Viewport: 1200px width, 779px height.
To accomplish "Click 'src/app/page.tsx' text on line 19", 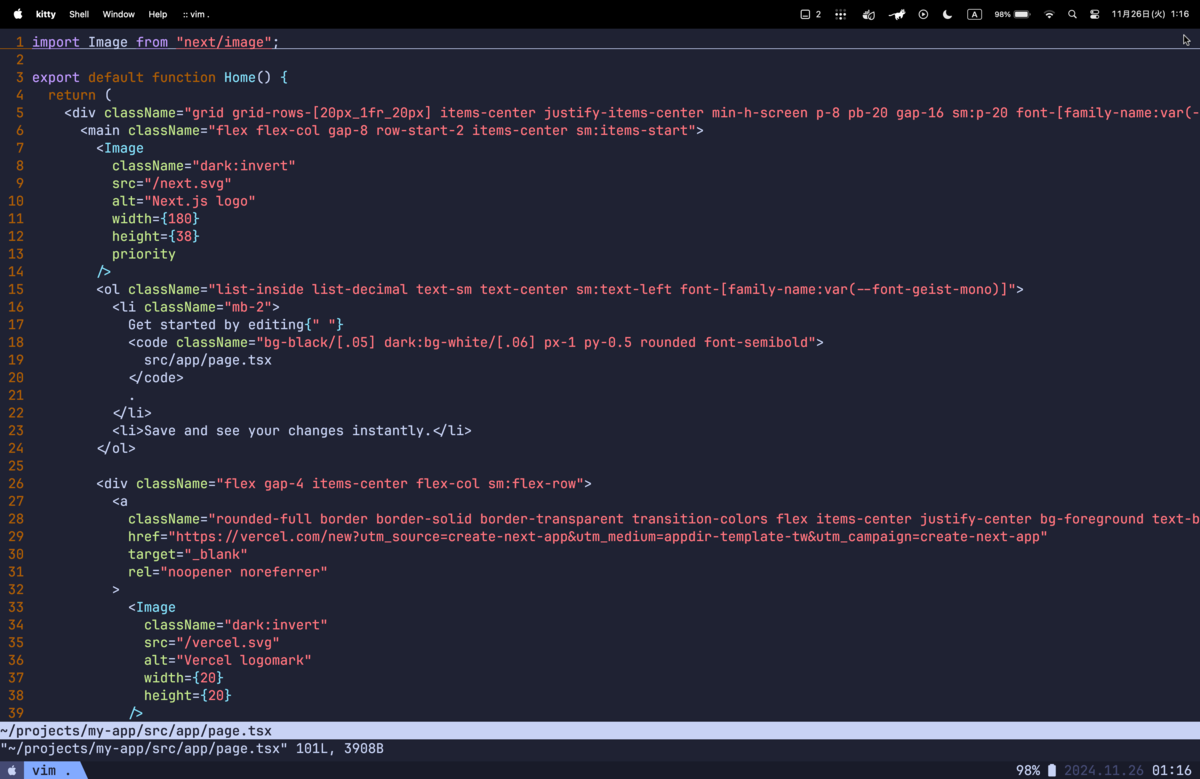I will pos(208,360).
